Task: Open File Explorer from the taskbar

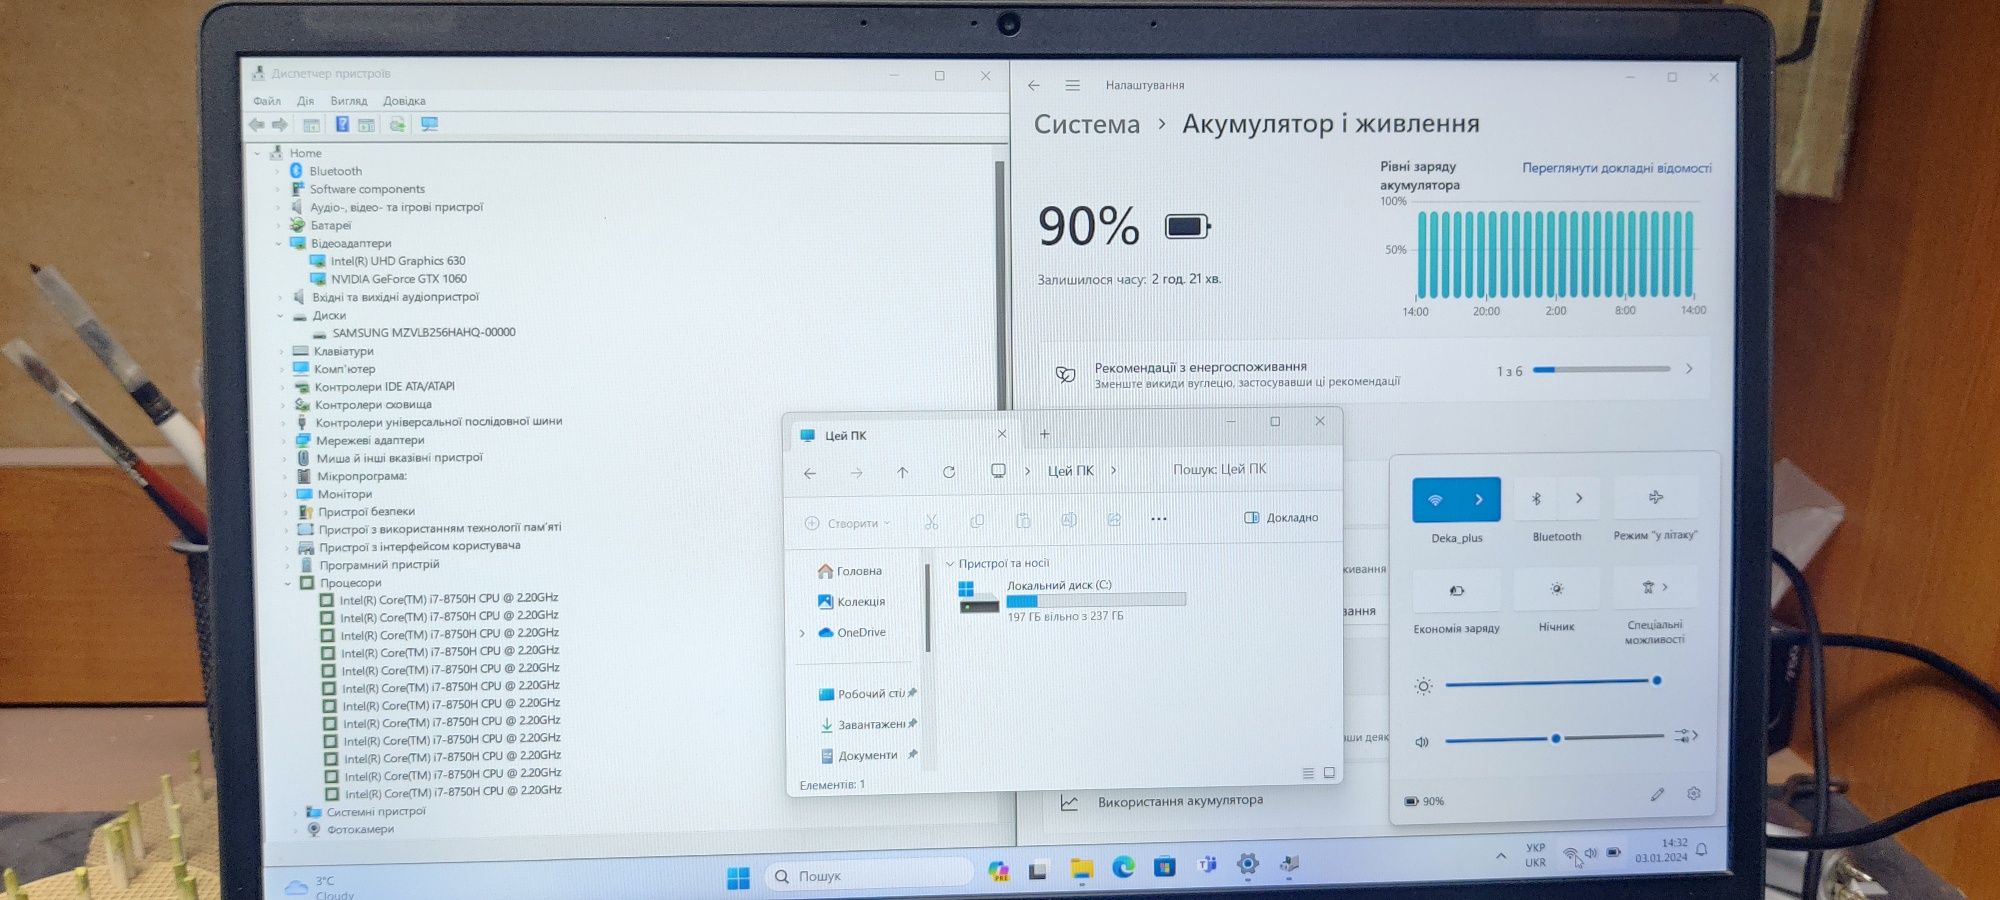Action: click(x=1081, y=869)
